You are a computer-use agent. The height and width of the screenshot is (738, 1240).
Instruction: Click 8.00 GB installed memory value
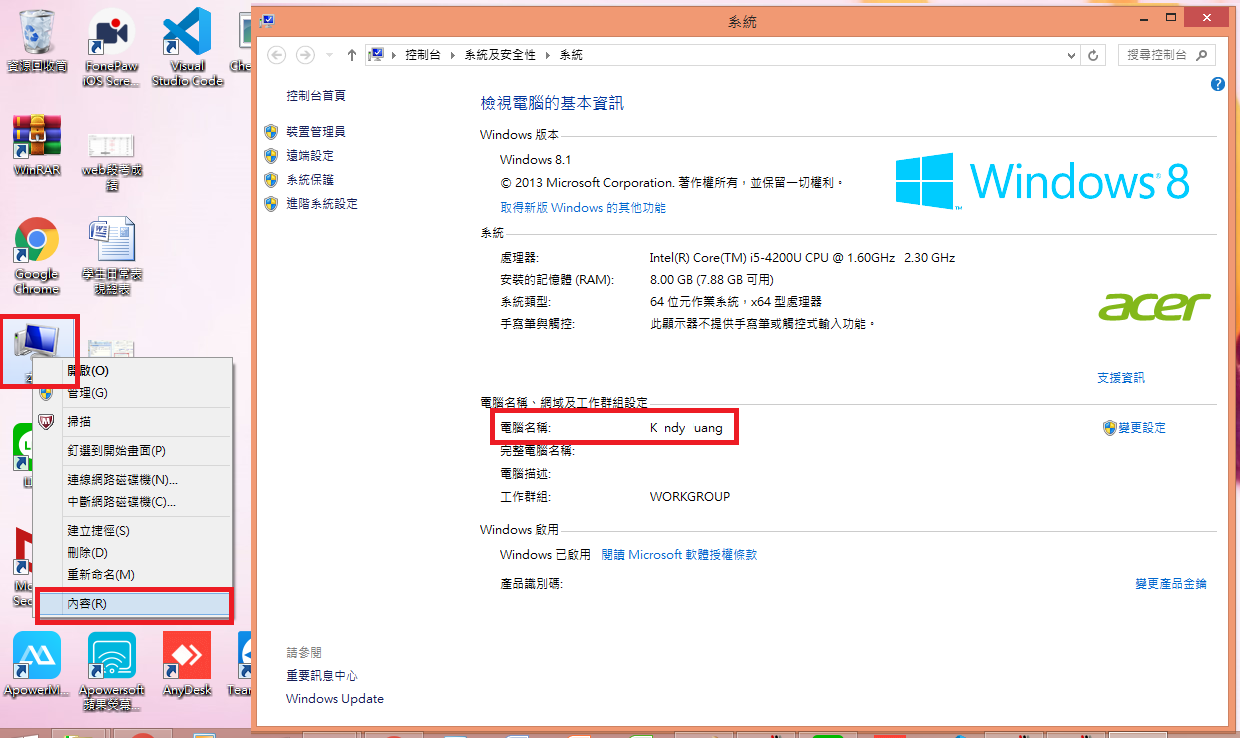coord(712,280)
